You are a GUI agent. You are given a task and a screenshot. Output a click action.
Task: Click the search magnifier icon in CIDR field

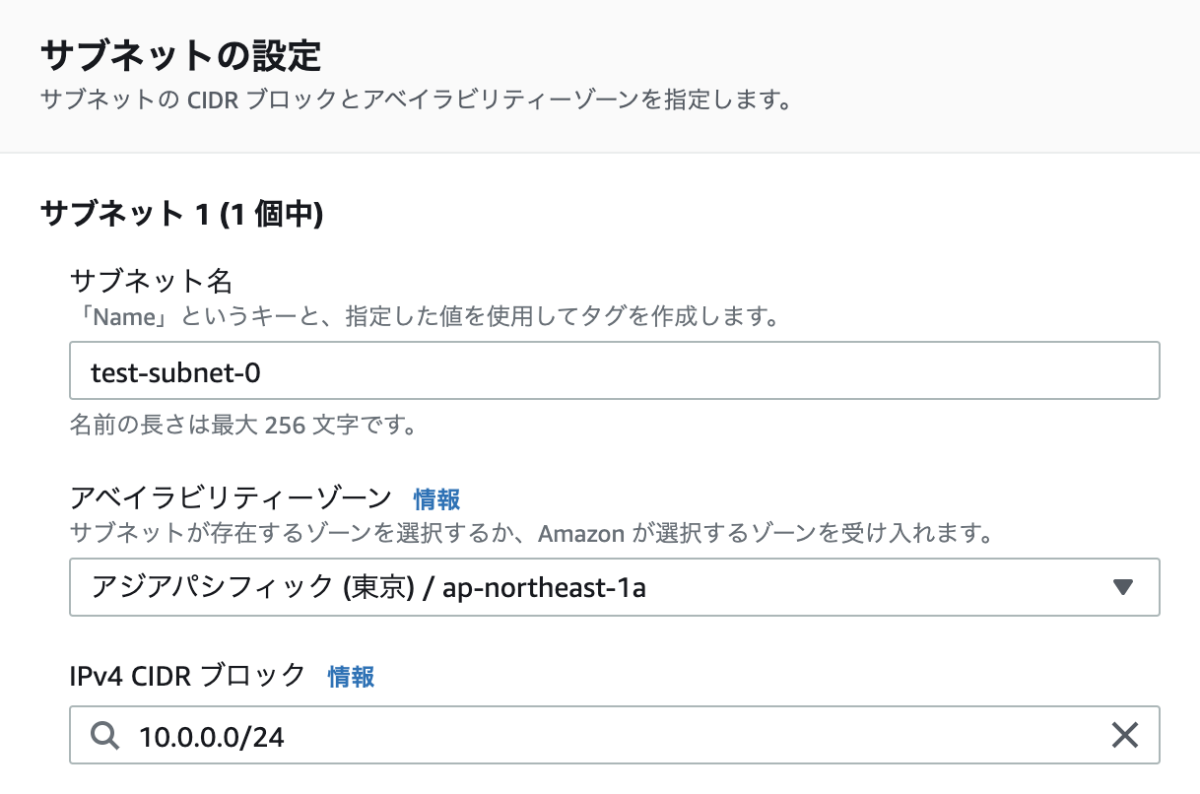point(105,736)
